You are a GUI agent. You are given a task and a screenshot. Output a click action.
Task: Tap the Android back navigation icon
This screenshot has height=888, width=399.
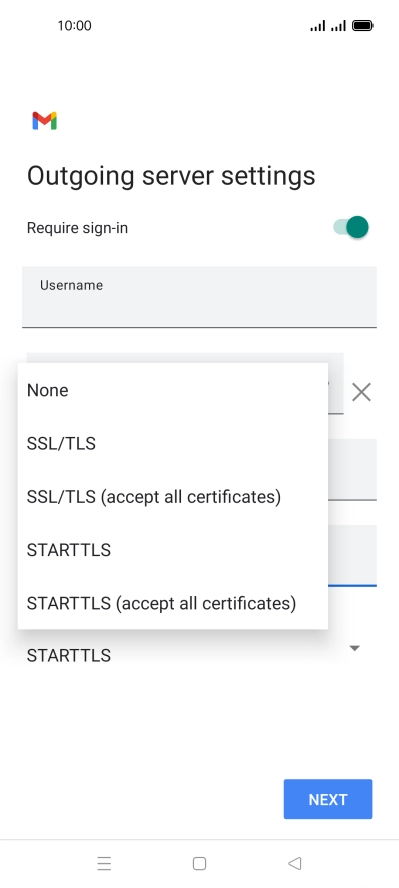click(294, 863)
